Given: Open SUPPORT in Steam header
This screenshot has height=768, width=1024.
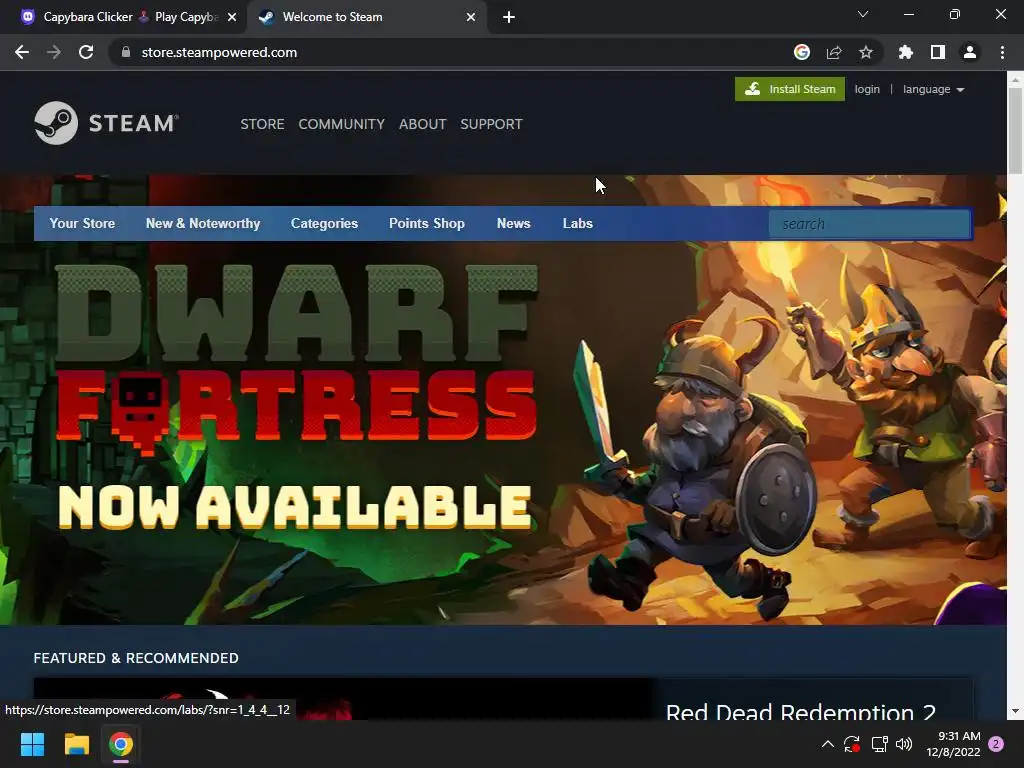Looking at the screenshot, I should [491, 124].
